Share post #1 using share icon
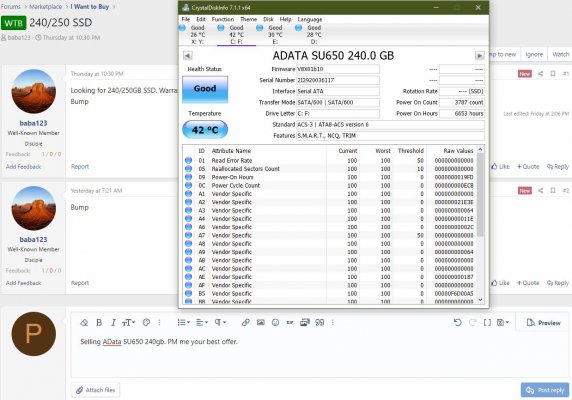 pos(540,74)
